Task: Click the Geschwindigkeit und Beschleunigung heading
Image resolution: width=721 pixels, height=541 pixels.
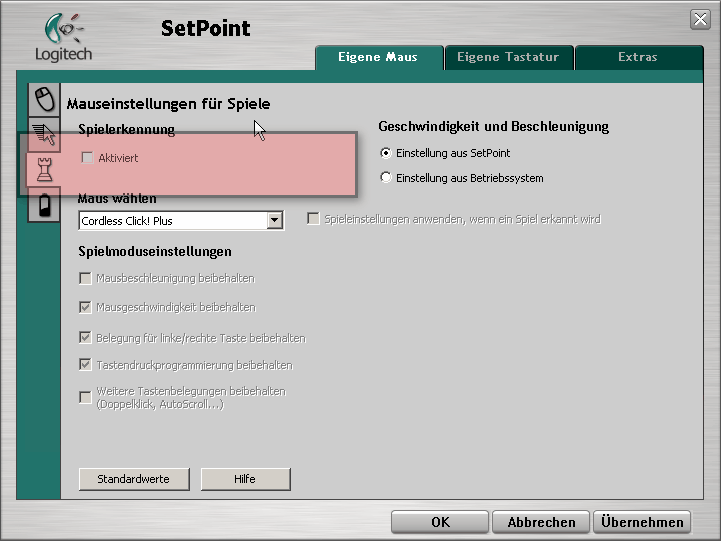Action: click(493, 126)
